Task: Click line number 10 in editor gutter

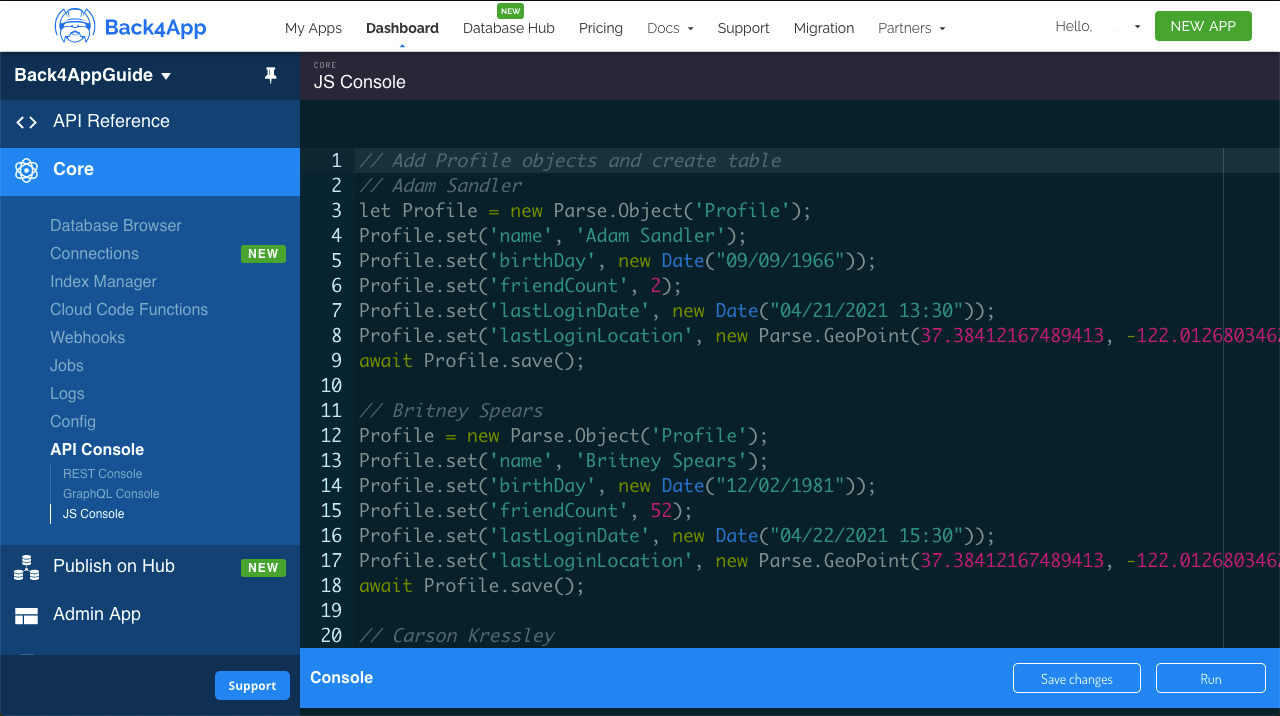Action: pyautogui.click(x=331, y=386)
